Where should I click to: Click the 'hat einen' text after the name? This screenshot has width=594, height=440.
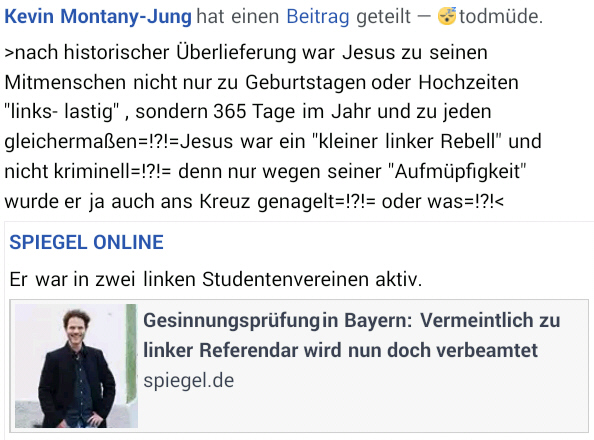coord(238,17)
